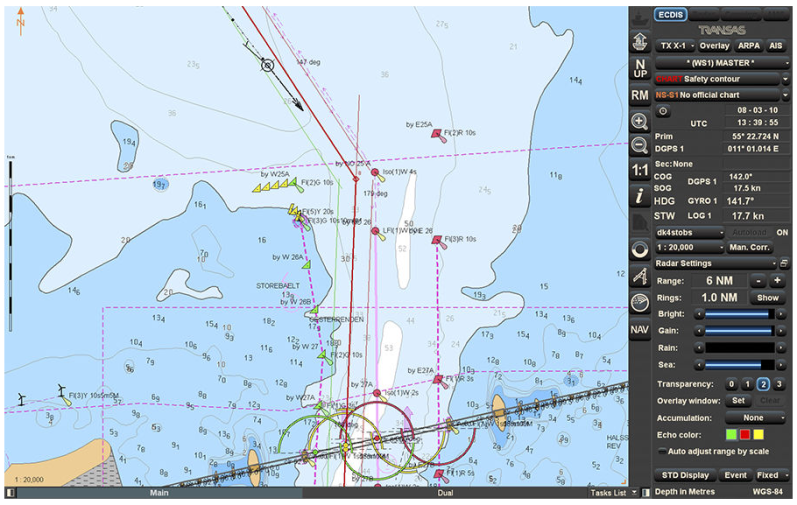Pick red echo color swatch

click(x=745, y=434)
